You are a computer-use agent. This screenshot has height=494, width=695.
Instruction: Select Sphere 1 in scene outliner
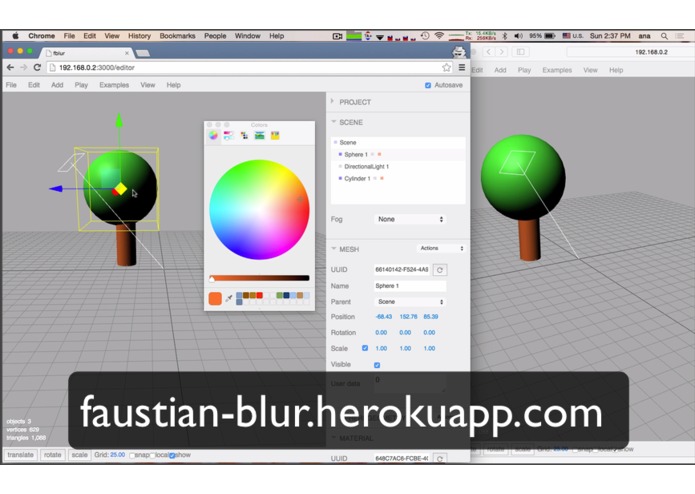pyautogui.click(x=398, y=154)
